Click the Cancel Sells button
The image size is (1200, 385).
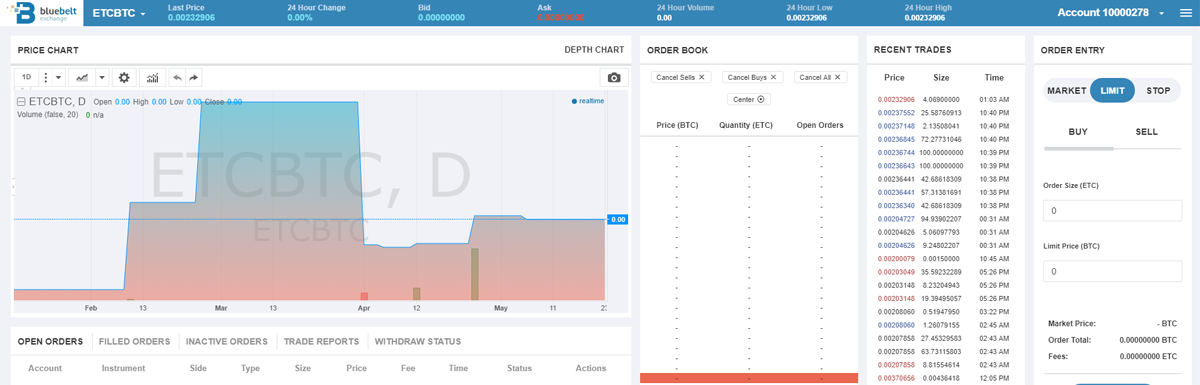click(680, 77)
